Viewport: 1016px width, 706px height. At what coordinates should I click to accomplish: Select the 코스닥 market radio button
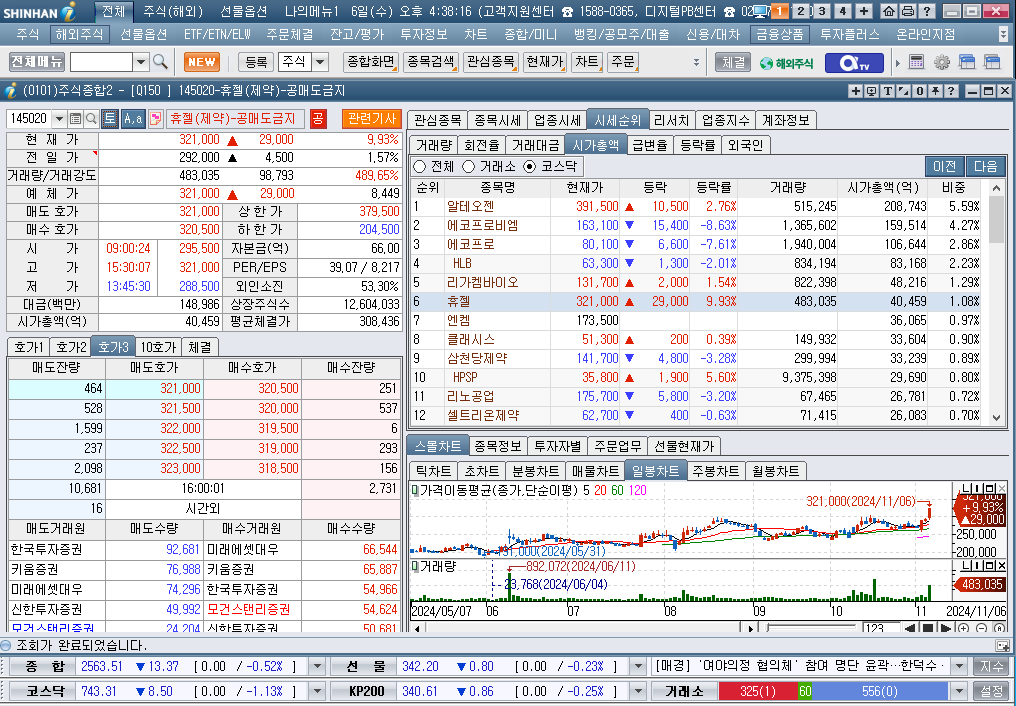[x=529, y=166]
